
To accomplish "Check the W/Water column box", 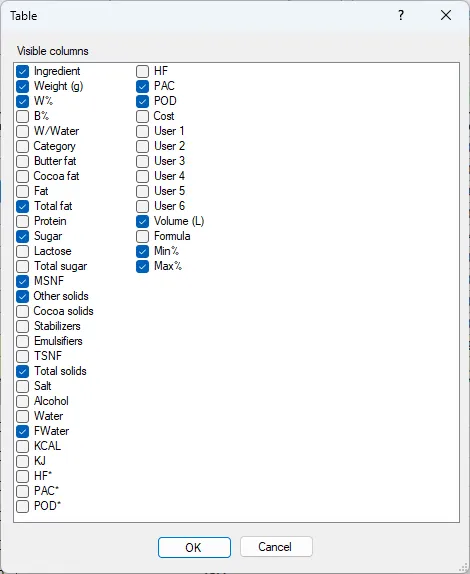I will click(x=22, y=131).
